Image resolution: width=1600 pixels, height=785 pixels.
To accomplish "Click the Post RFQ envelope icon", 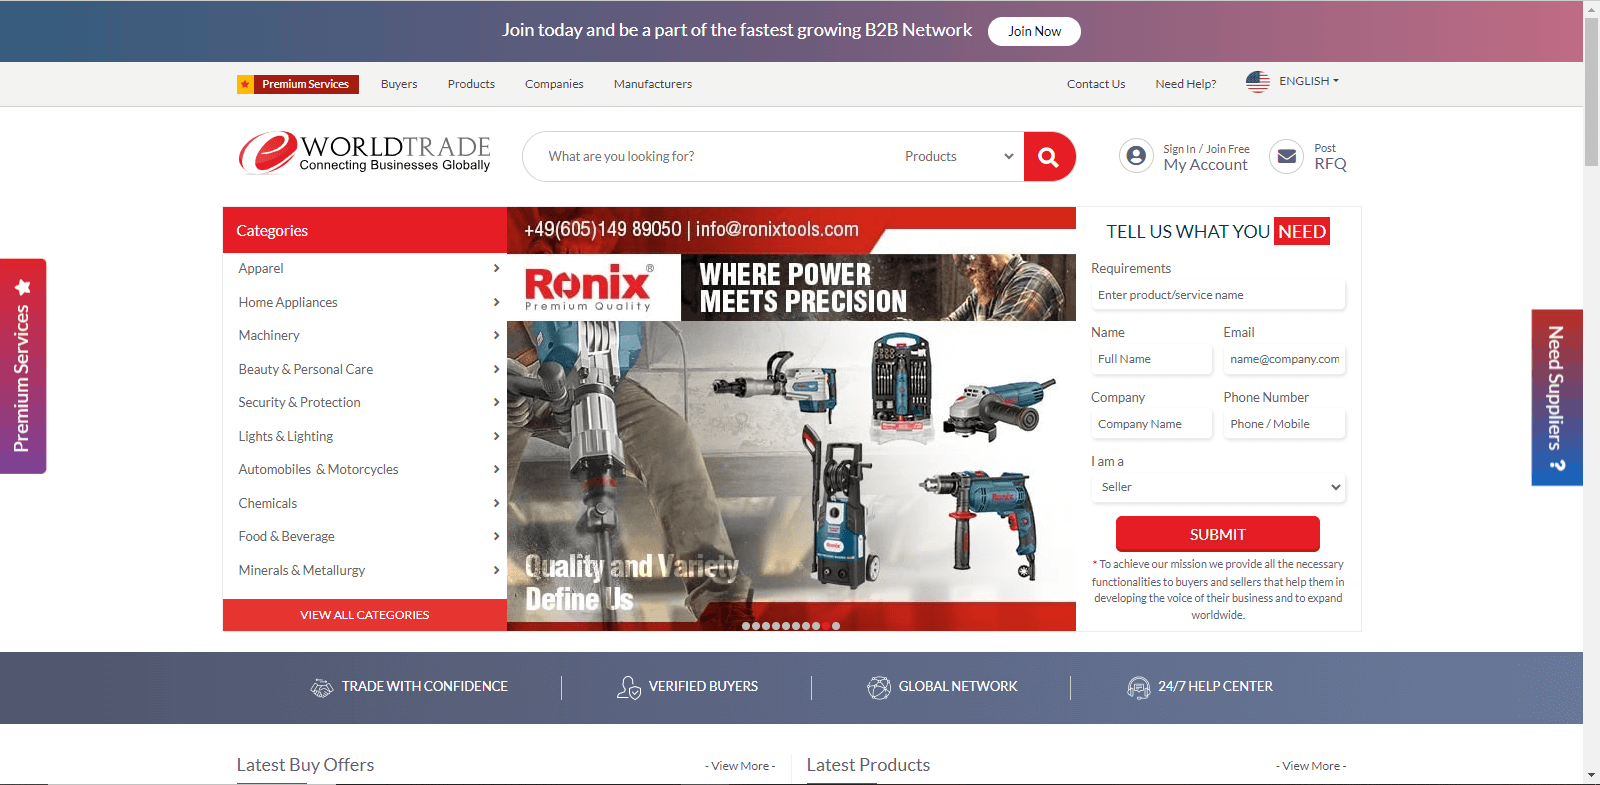I will pyautogui.click(x=1287, y=156).
